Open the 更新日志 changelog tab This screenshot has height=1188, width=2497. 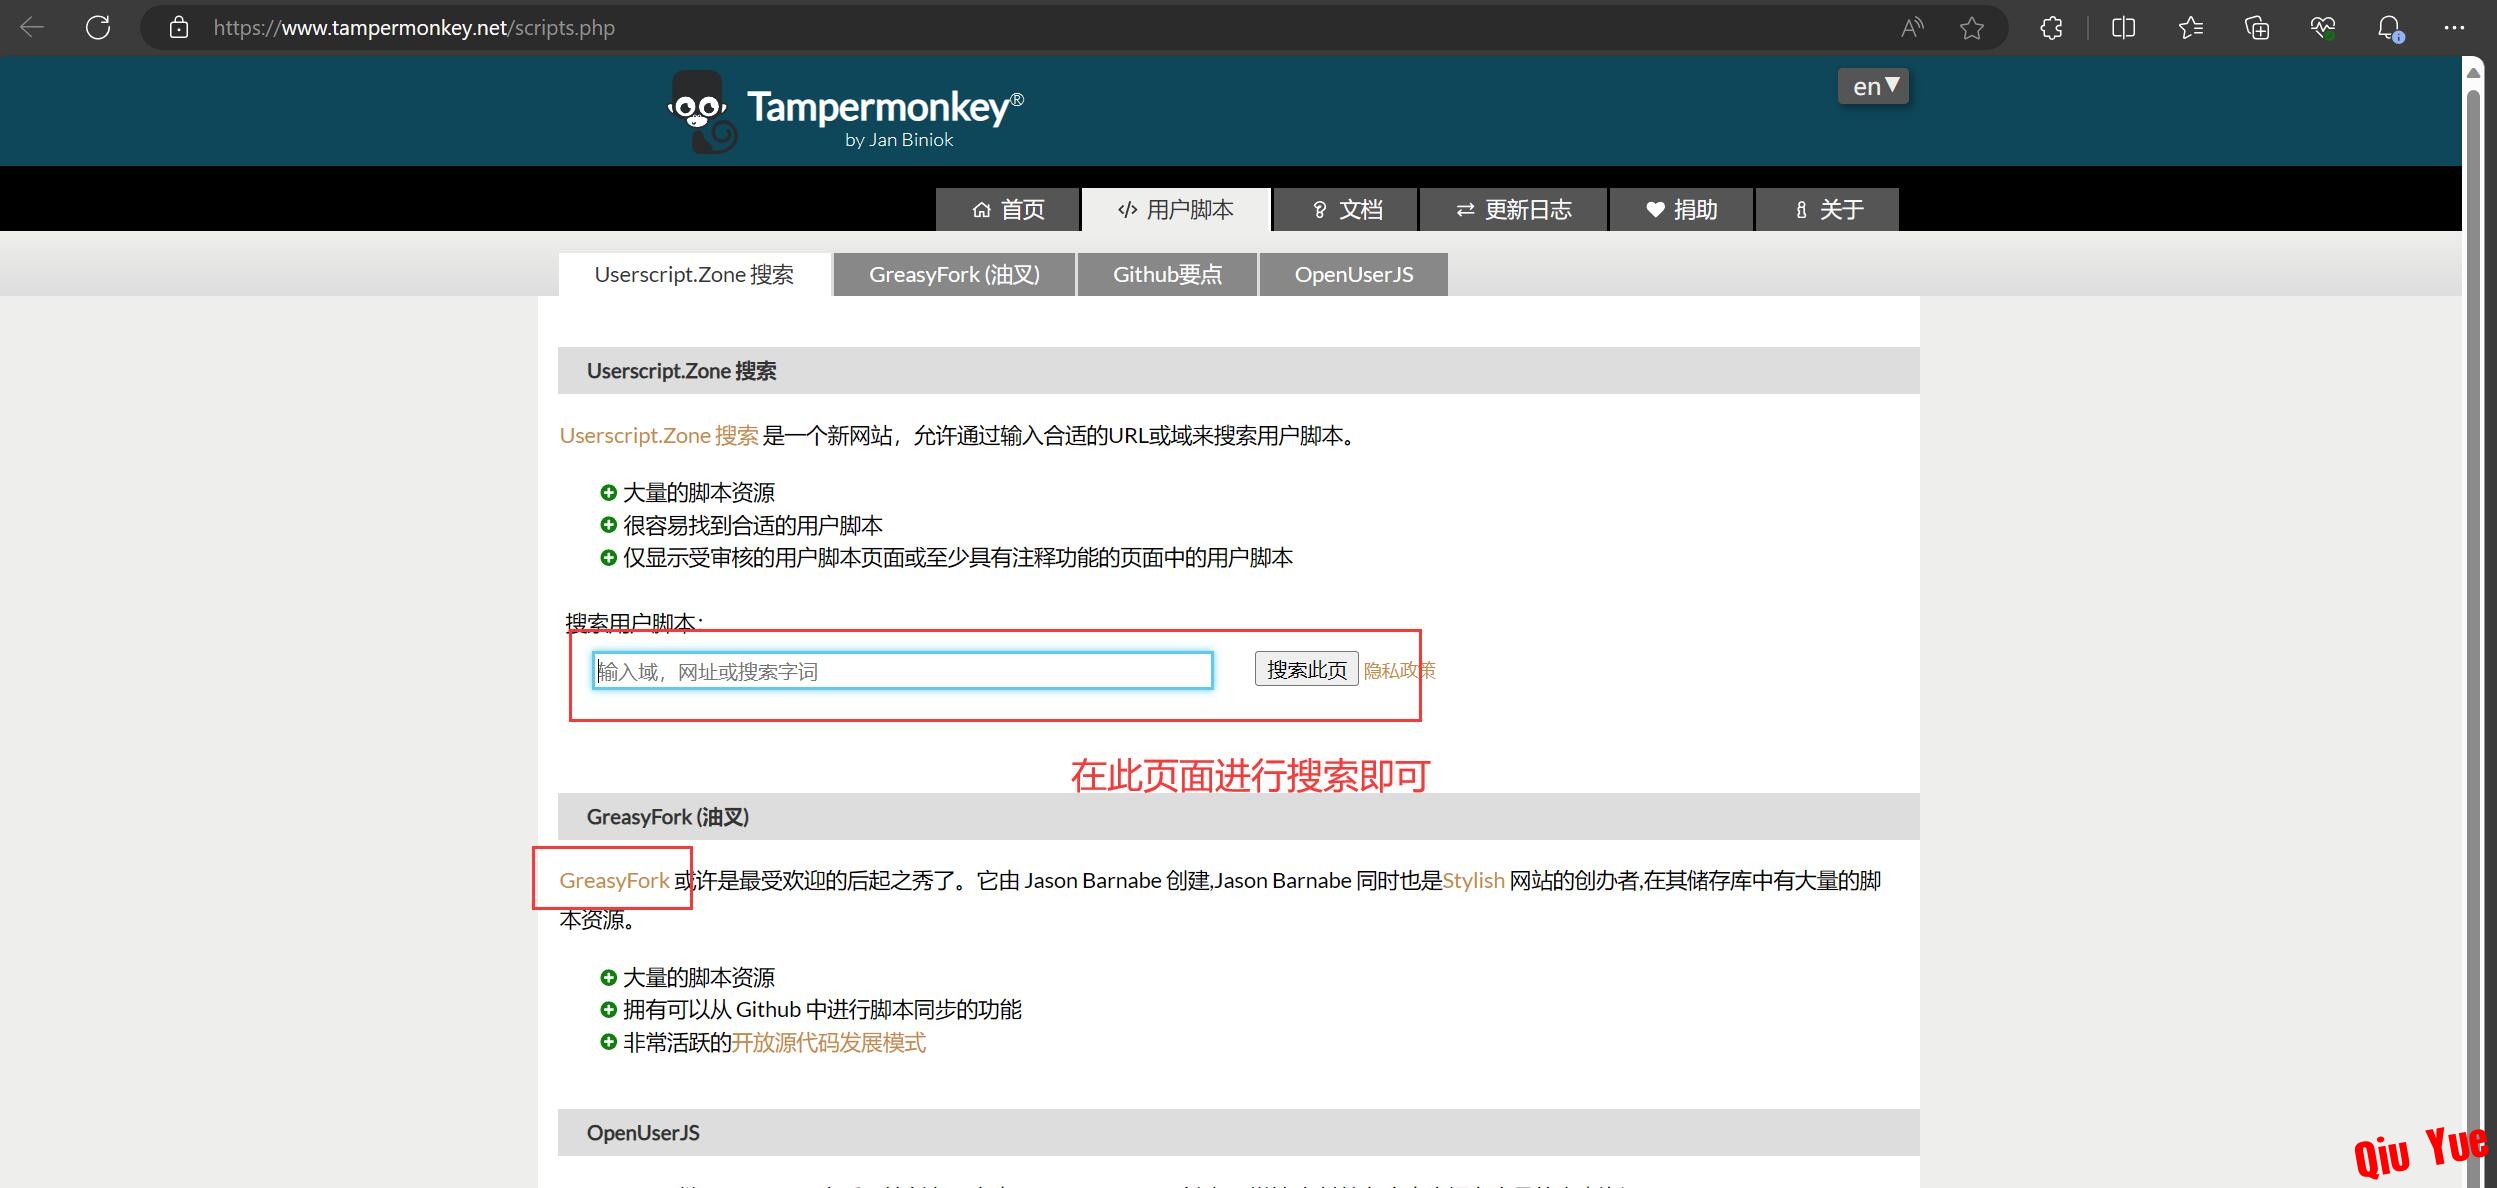click(x=1514, y=209)
